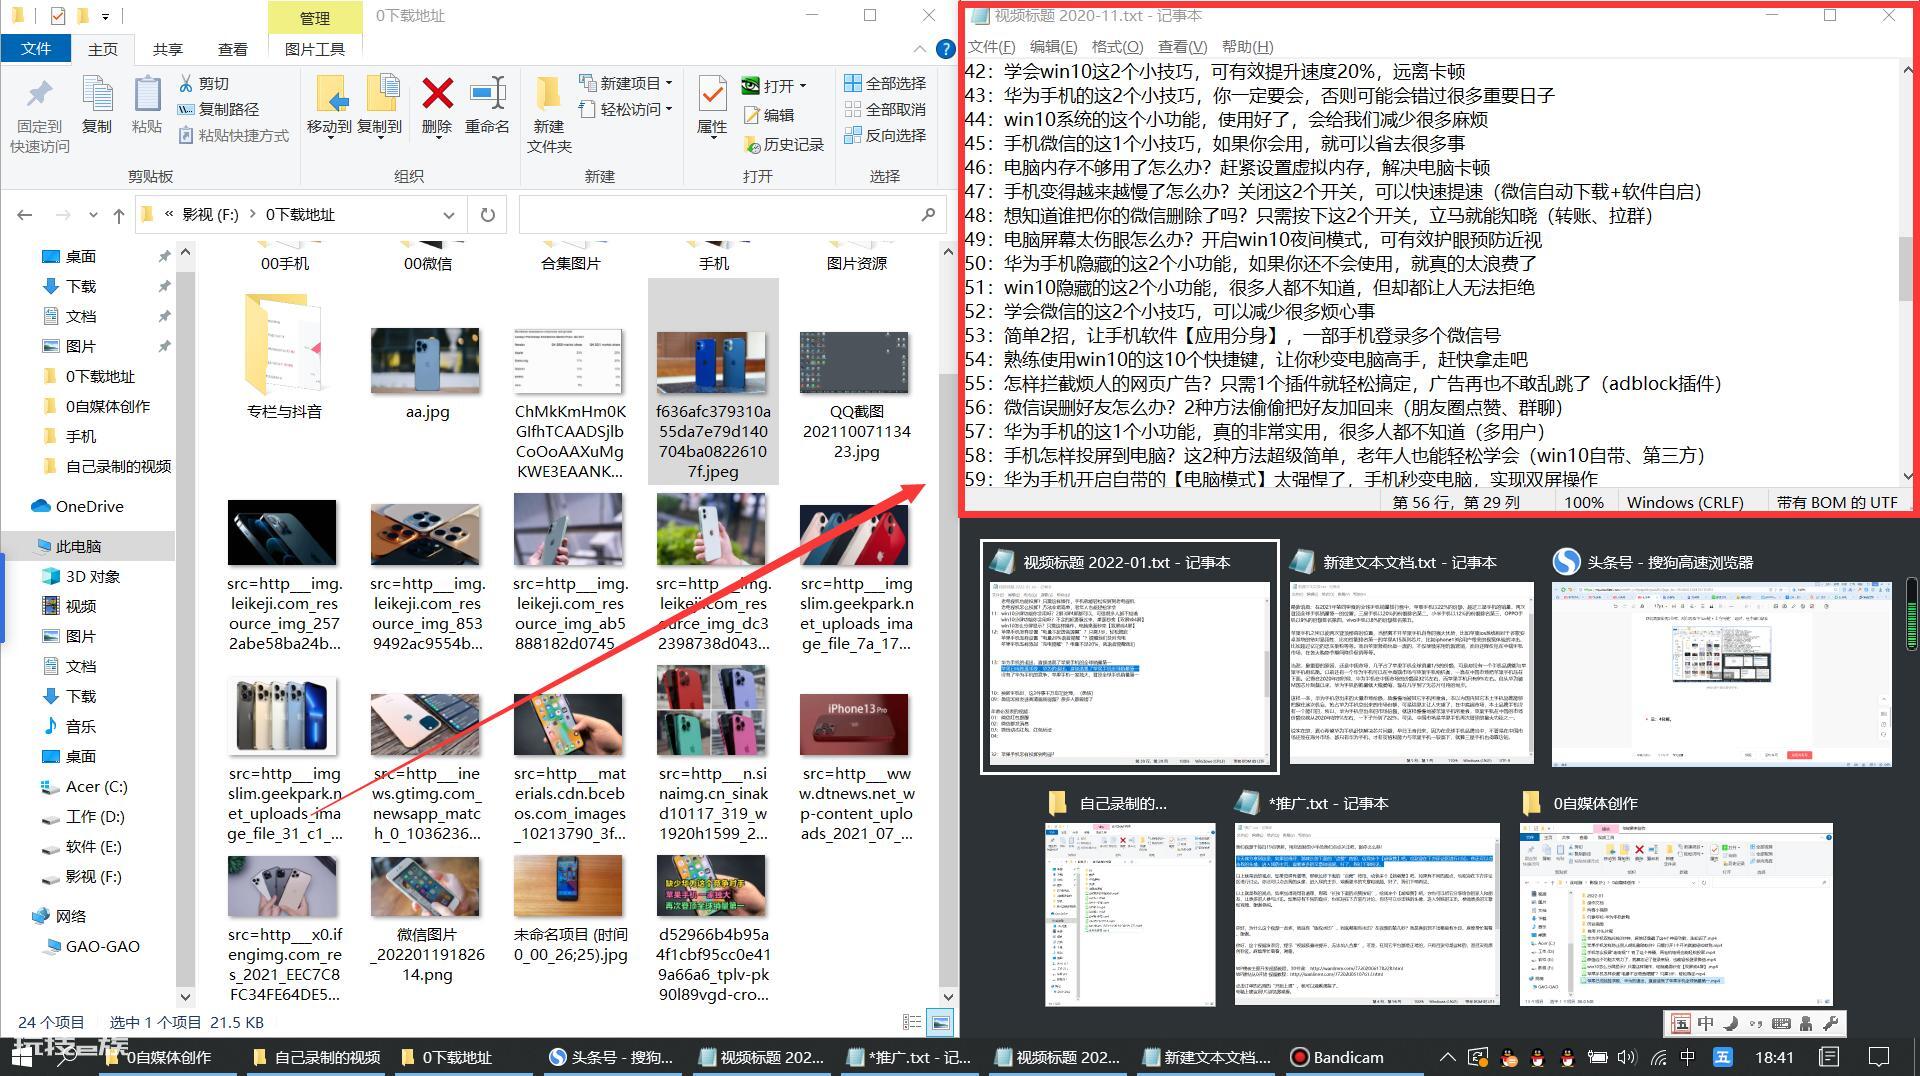
Task: Click the Back navigation arrow
Action: pyautogui.click(x=25, y=215)
